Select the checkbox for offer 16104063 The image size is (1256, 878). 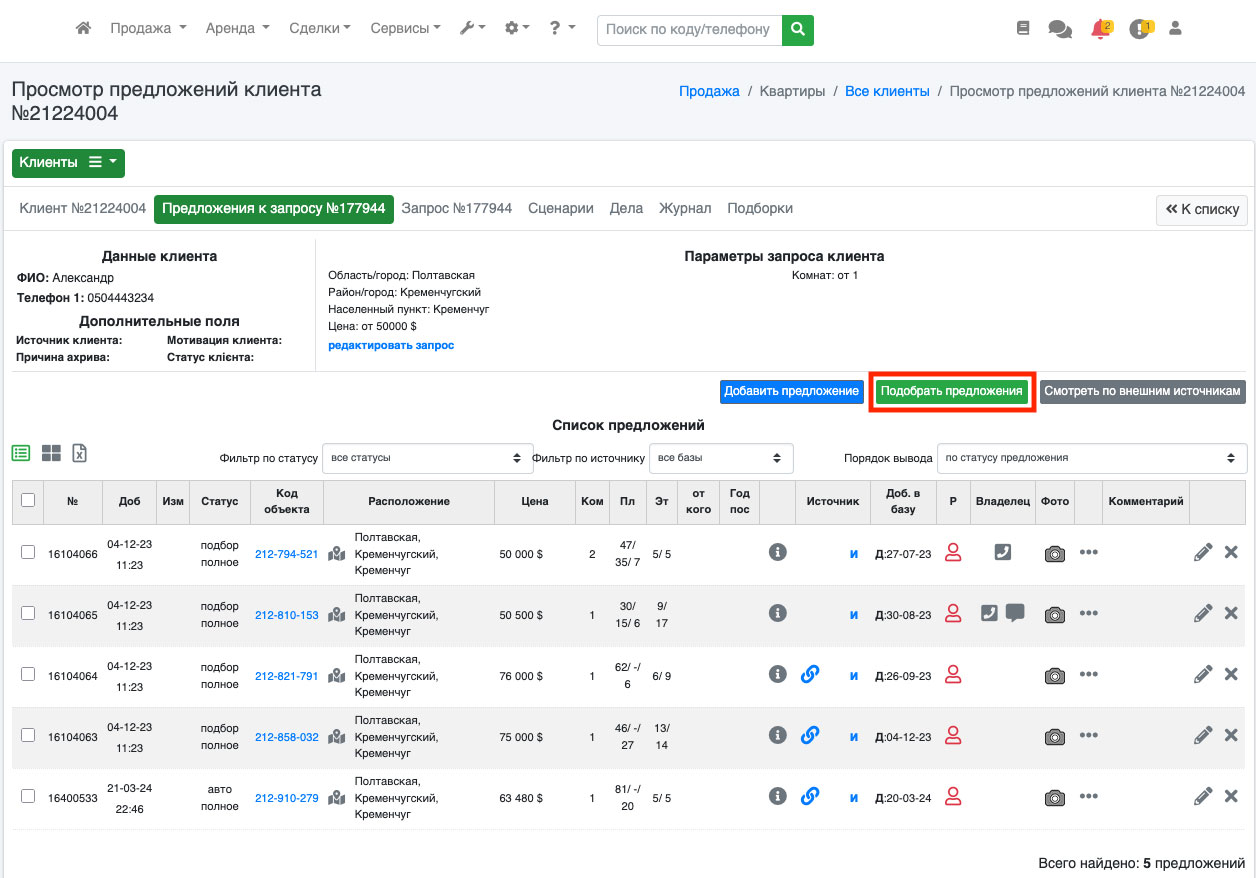28,735
